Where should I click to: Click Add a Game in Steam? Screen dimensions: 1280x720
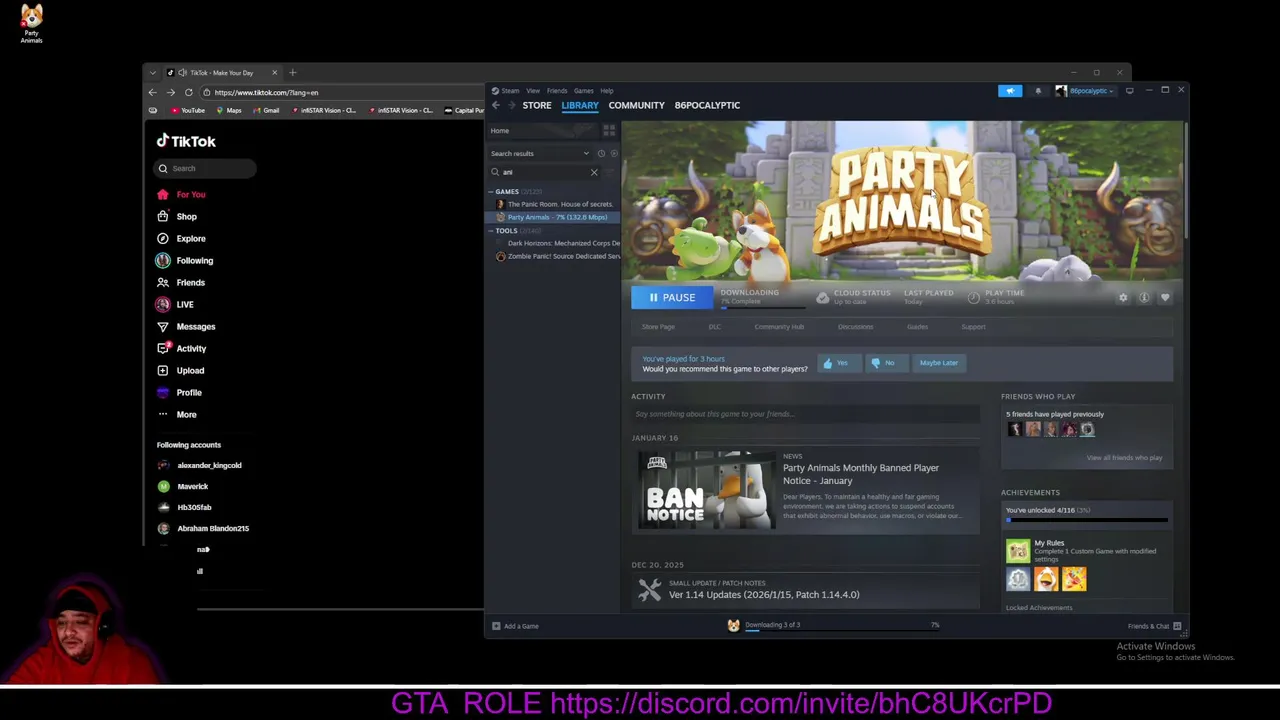(x=515, y=626)
